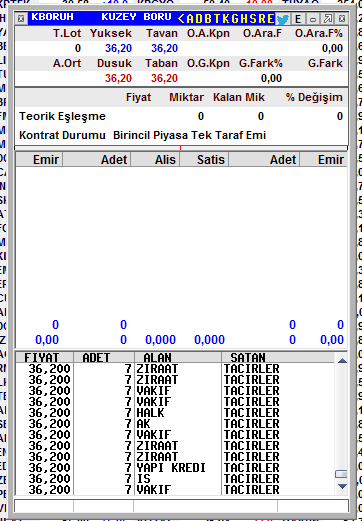Click the red 36,20 value under Taban
This screenshot has width=362, height=521.
[x=164, y=78]
